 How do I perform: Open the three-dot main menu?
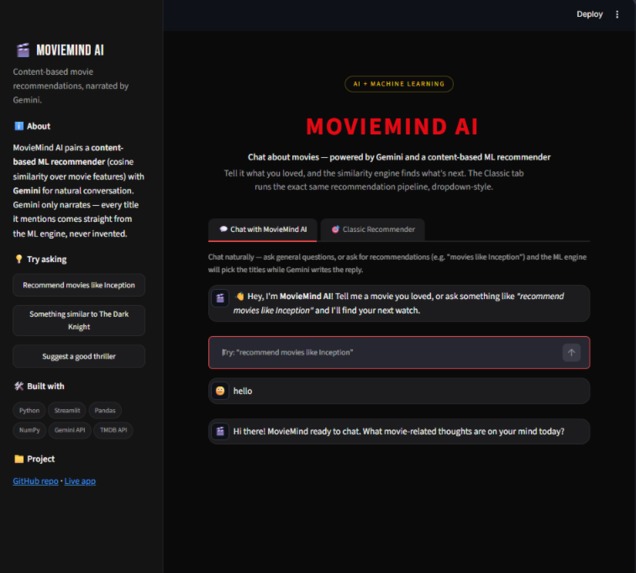pyautogui.click(x=617, y=14)
